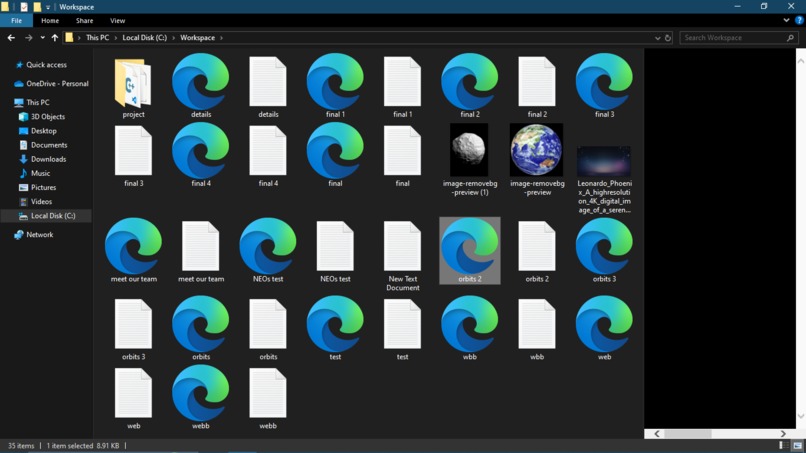Open OneDrive - Personal in sidebar
The image size is (806, 453).
pos(57,83)
